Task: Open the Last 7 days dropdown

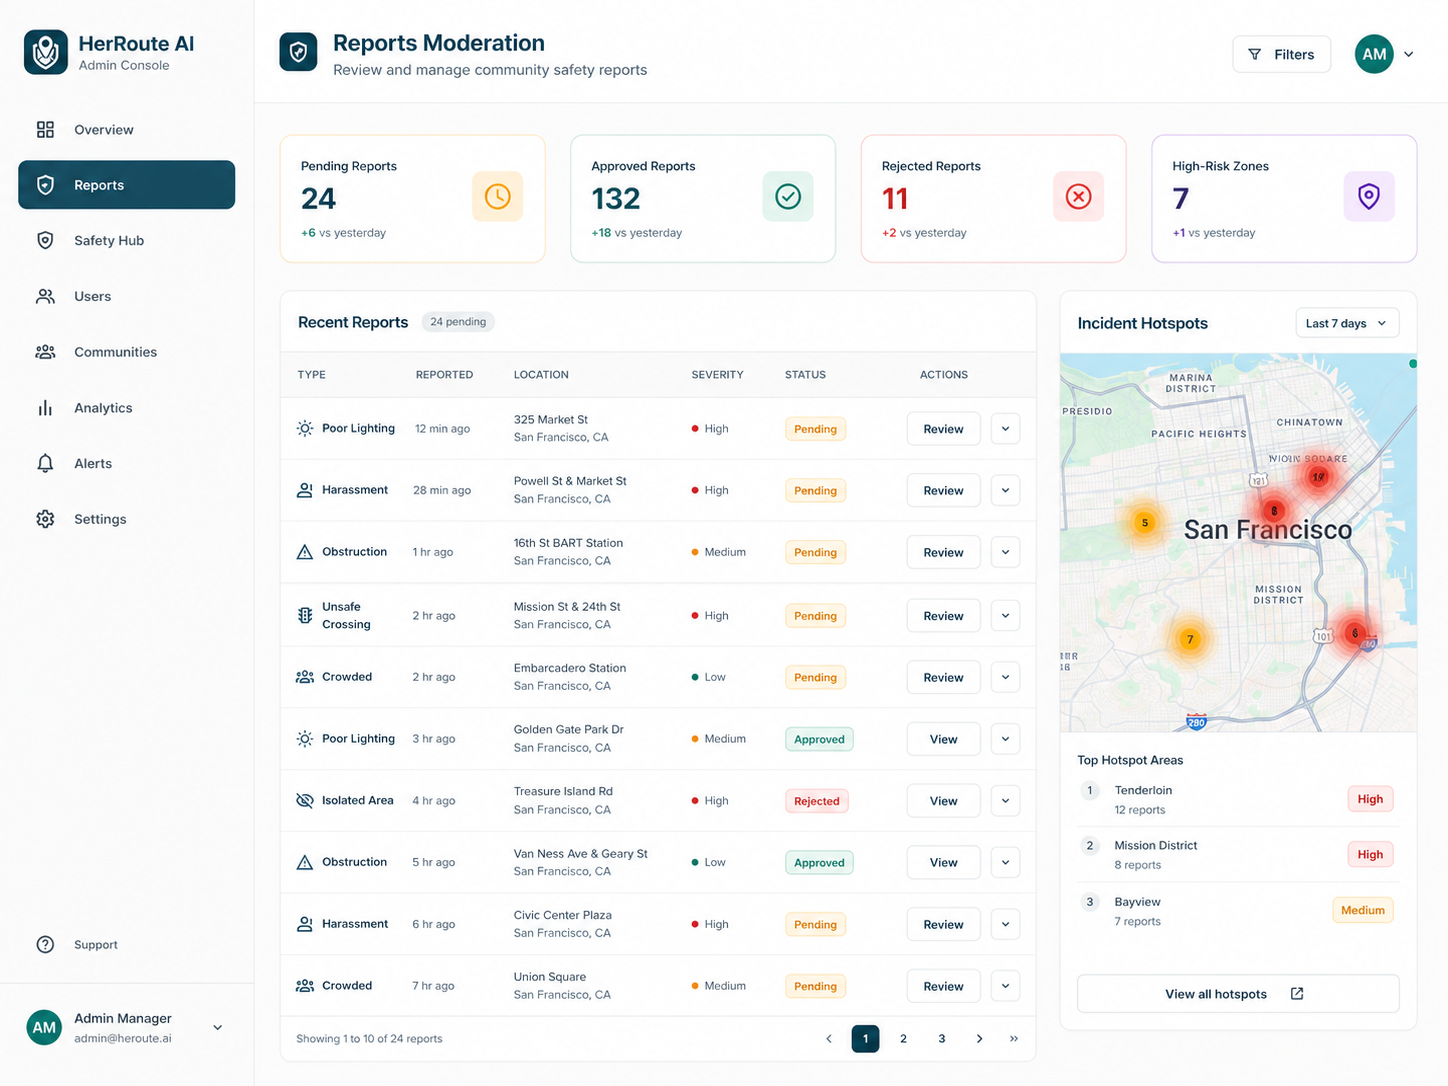Action: coord(1346,323)
